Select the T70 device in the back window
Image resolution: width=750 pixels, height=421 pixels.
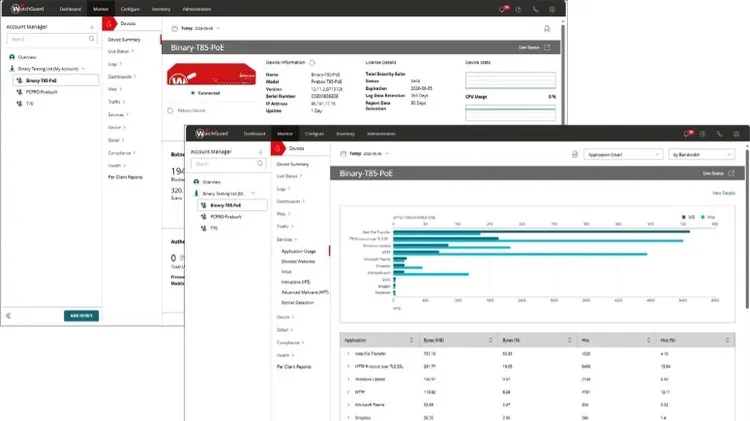(30, 103)
